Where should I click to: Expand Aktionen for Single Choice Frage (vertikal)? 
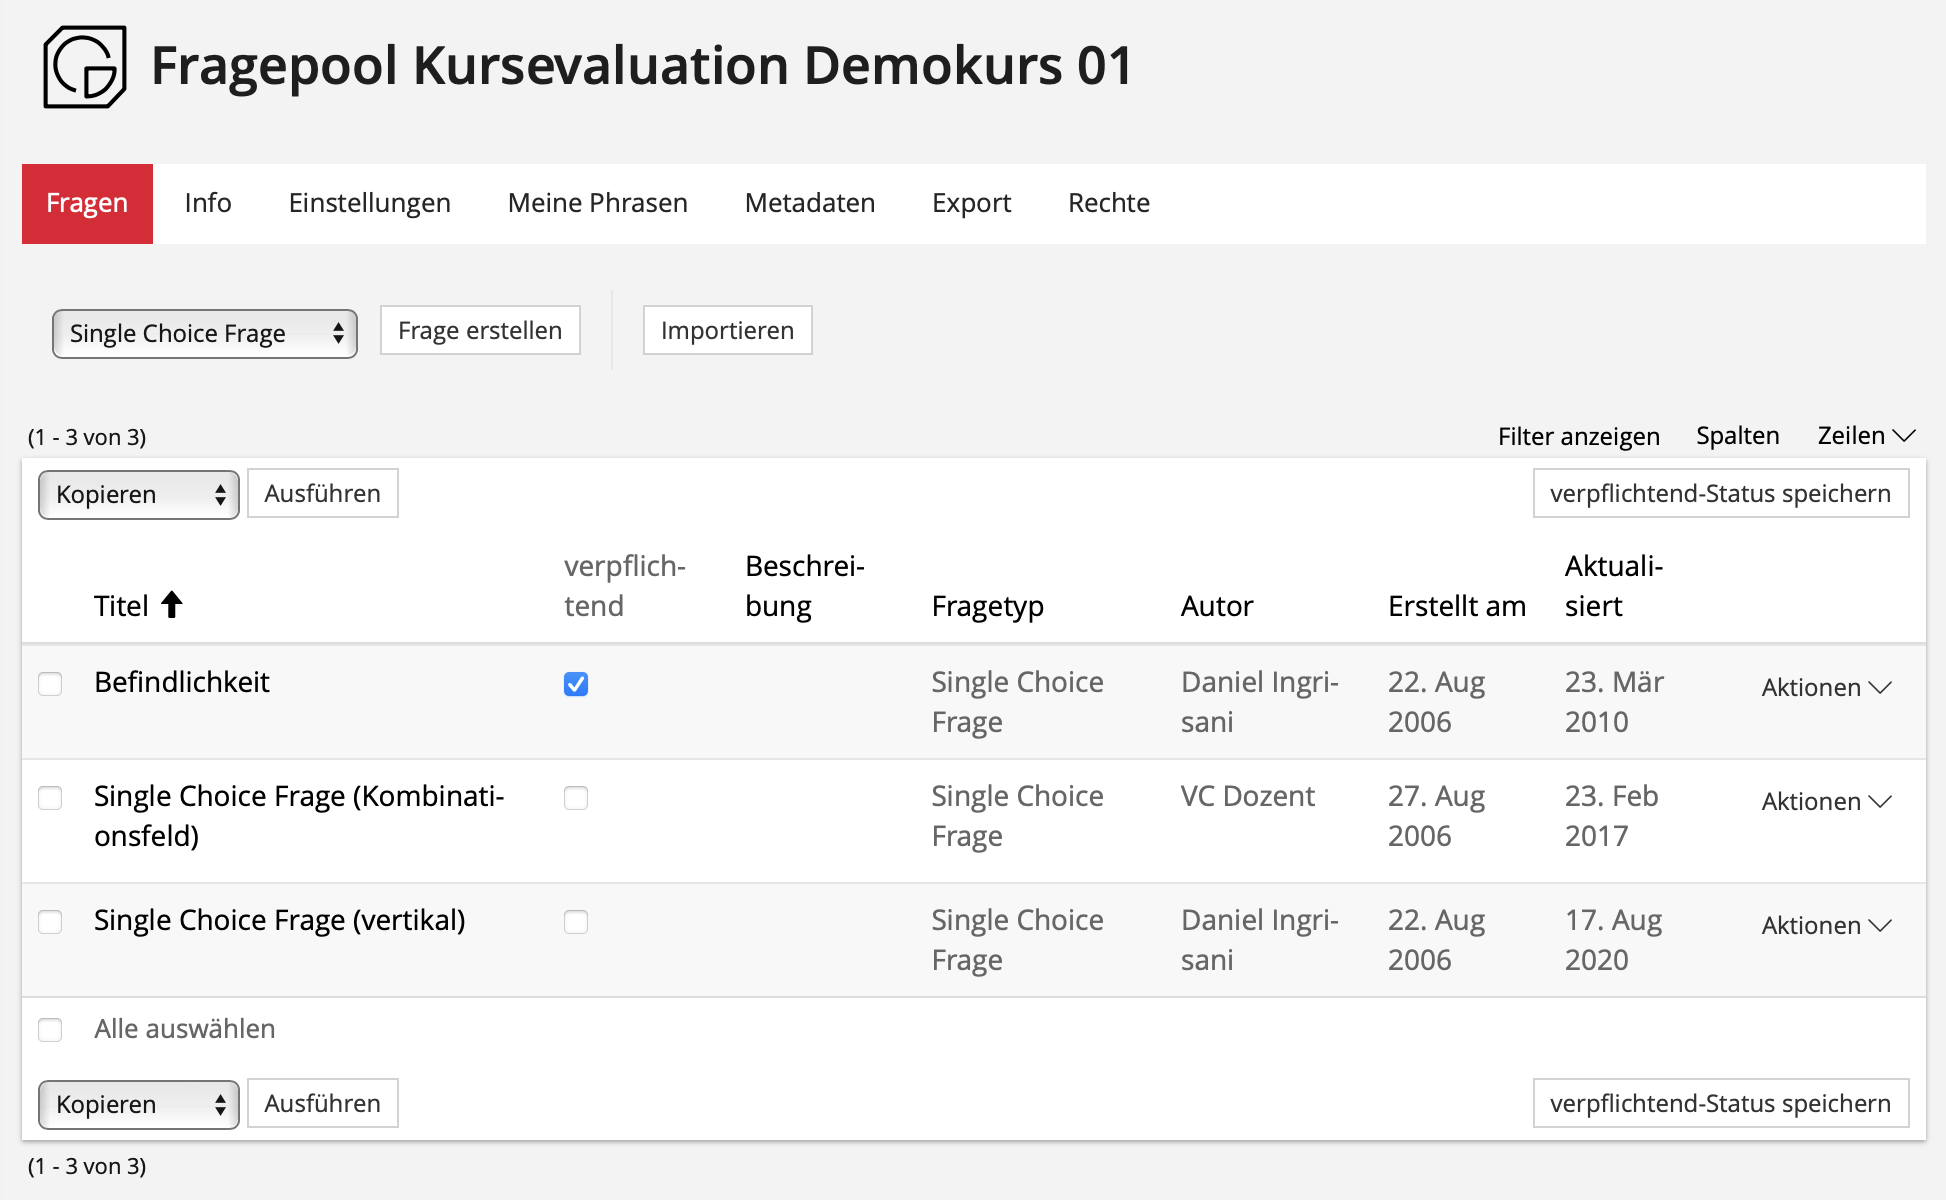coord(1826,926)
